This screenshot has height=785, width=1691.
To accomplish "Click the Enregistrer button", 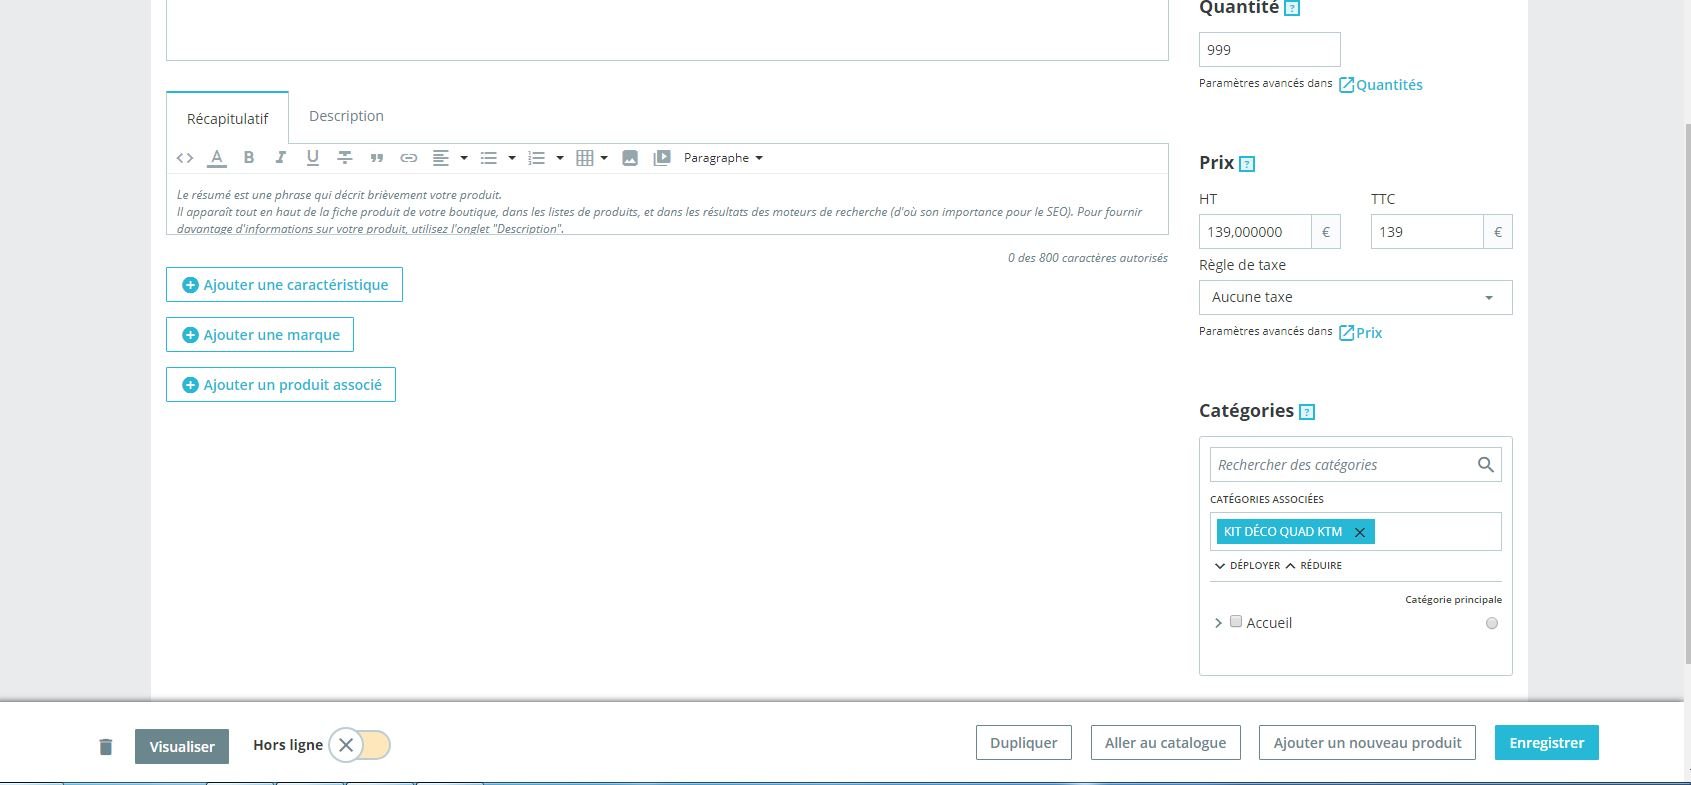I will (x=1547, y=743).
